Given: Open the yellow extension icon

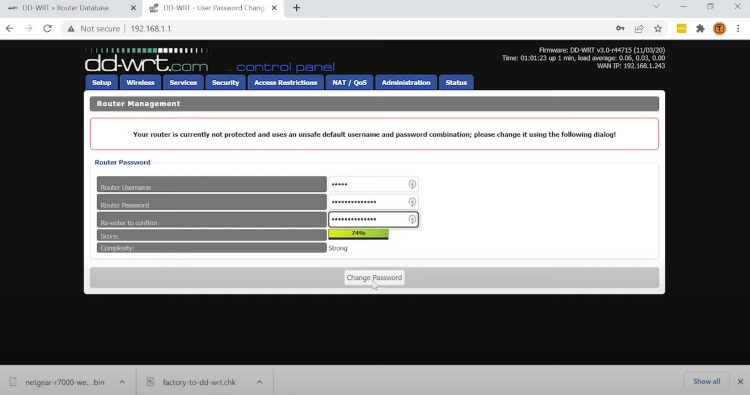Looking at the screenshot, I should tap(682, 29).
